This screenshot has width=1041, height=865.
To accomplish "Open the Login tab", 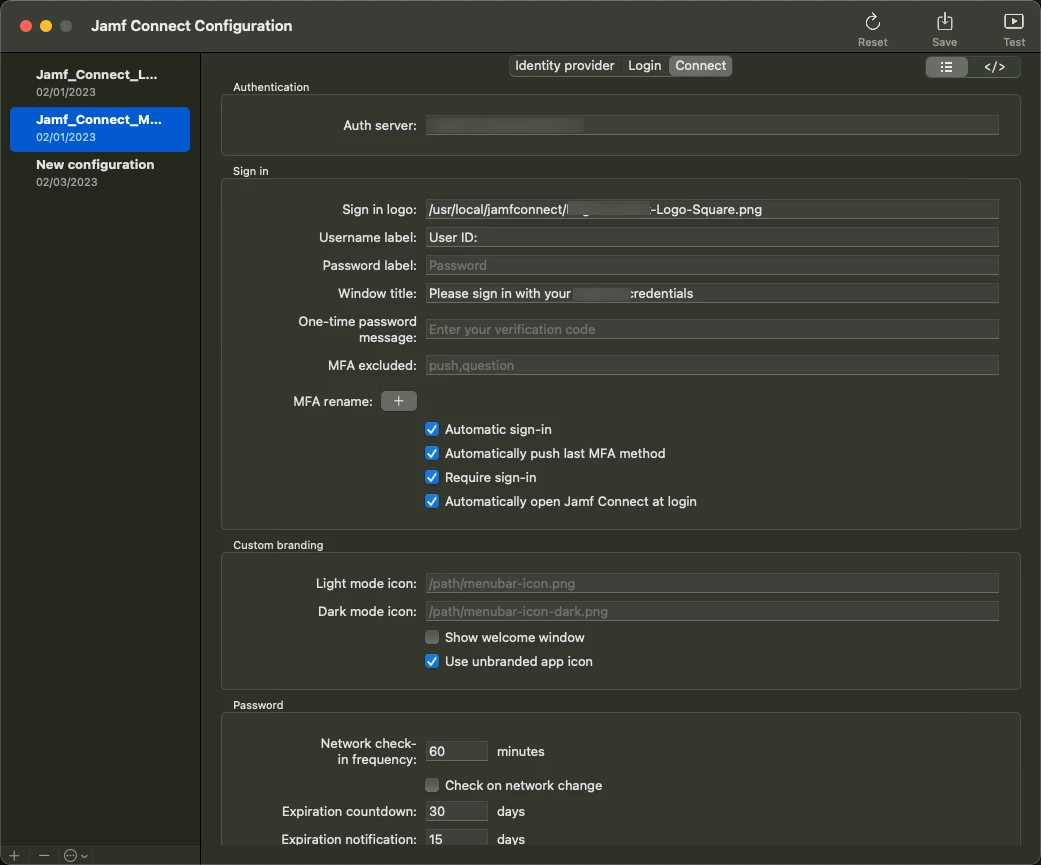I will click(x=644, y=66).
